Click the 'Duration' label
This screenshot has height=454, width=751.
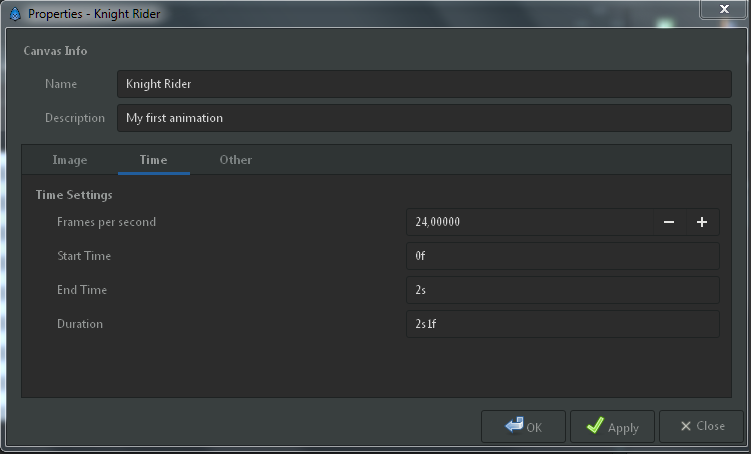[80, 324]
